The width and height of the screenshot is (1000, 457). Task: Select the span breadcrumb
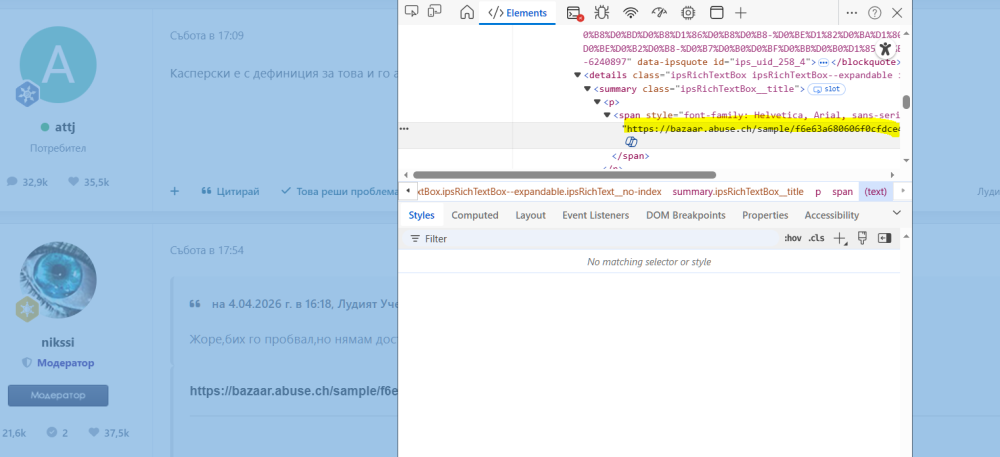(842, 191)
